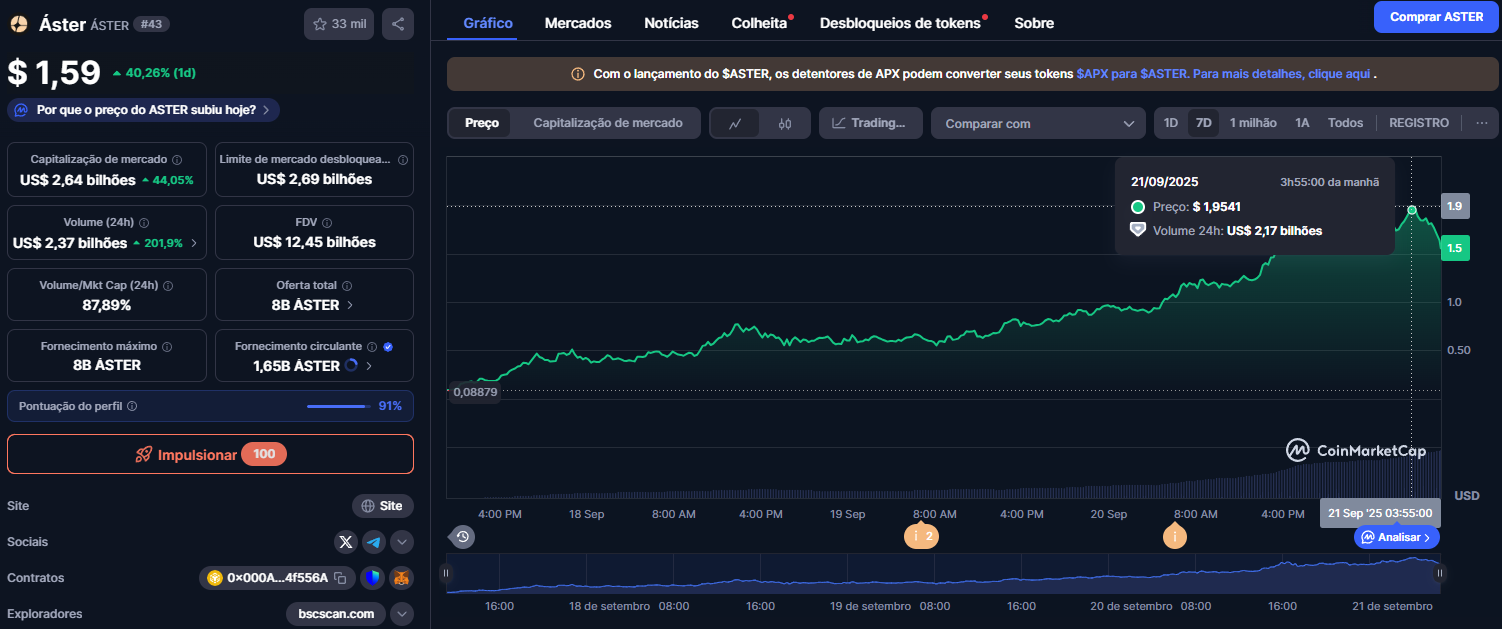Click the BNB chain icon in contract

click(214, 578)
